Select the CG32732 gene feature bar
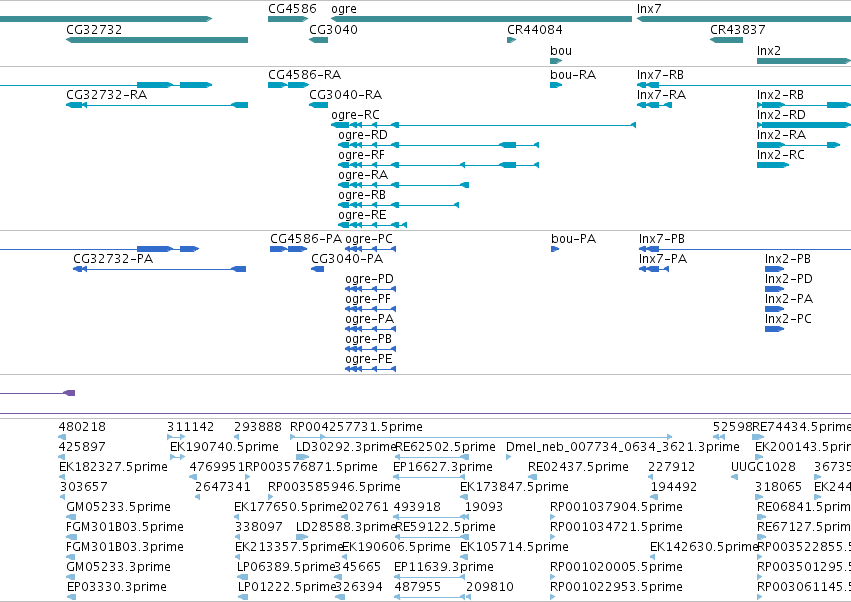The height and width of the screenshot is (602, 851). tap(157, 40)
